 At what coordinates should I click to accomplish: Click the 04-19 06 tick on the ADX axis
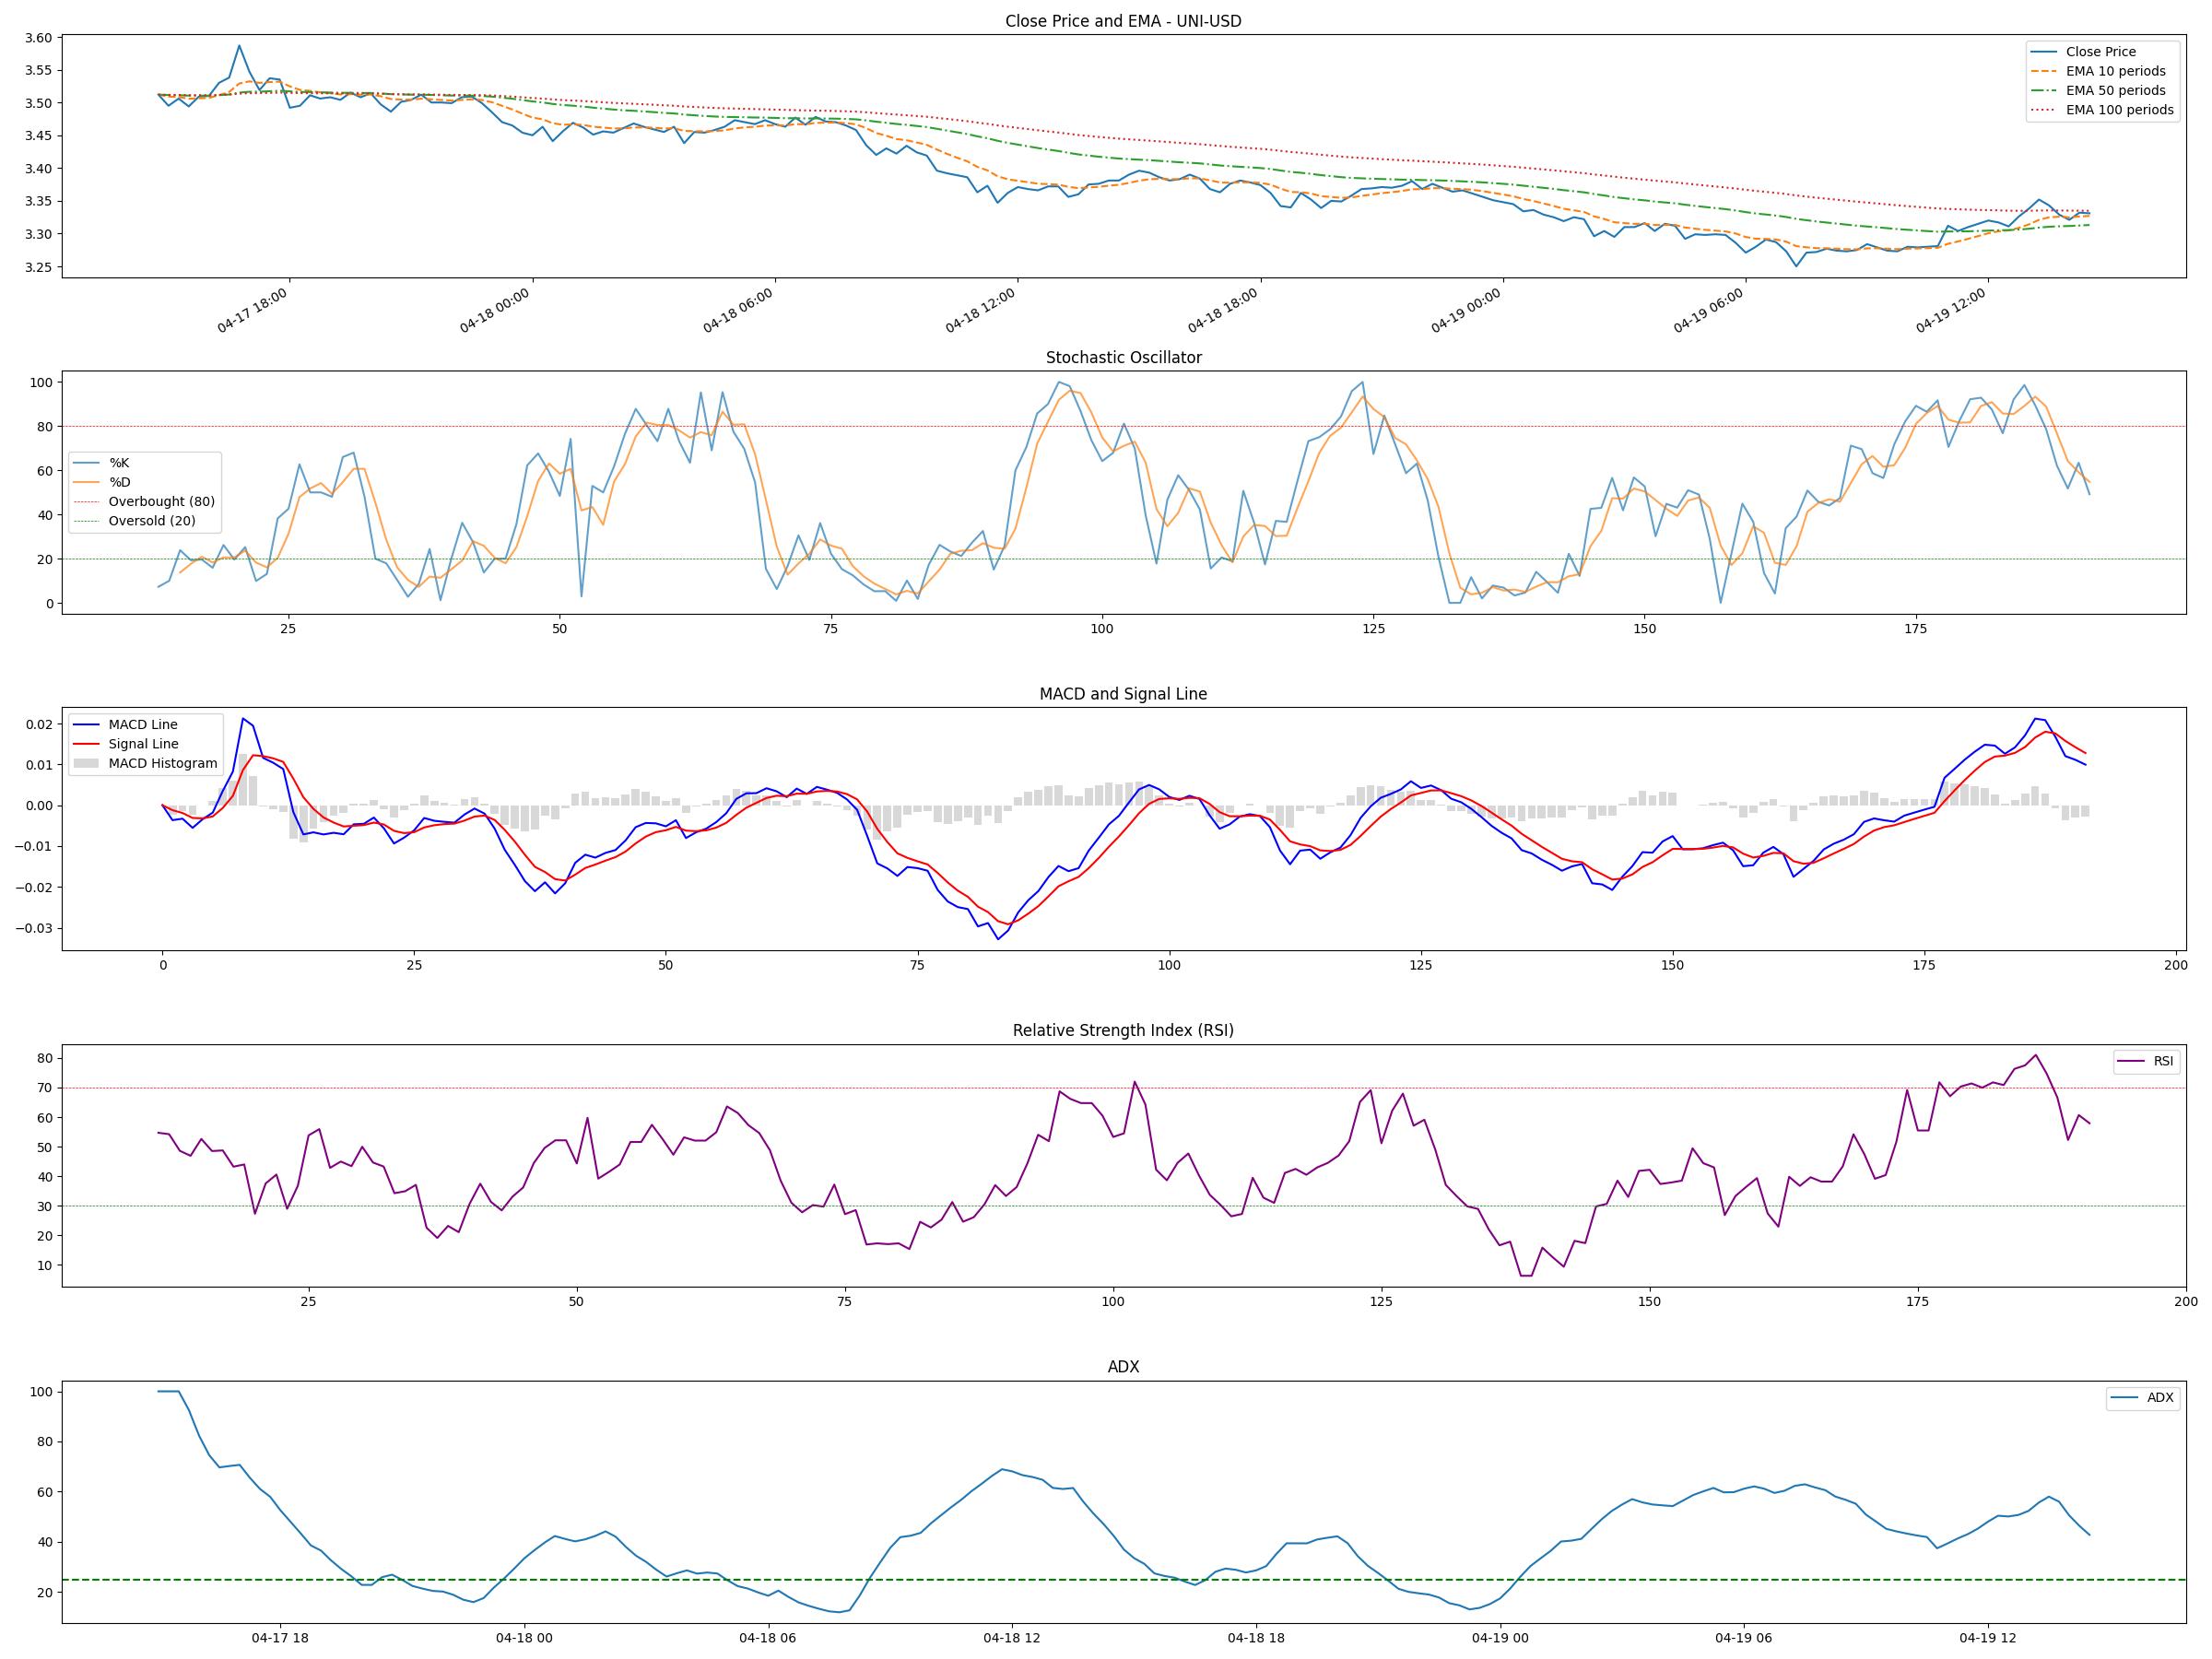[x=1743, y=1638]
